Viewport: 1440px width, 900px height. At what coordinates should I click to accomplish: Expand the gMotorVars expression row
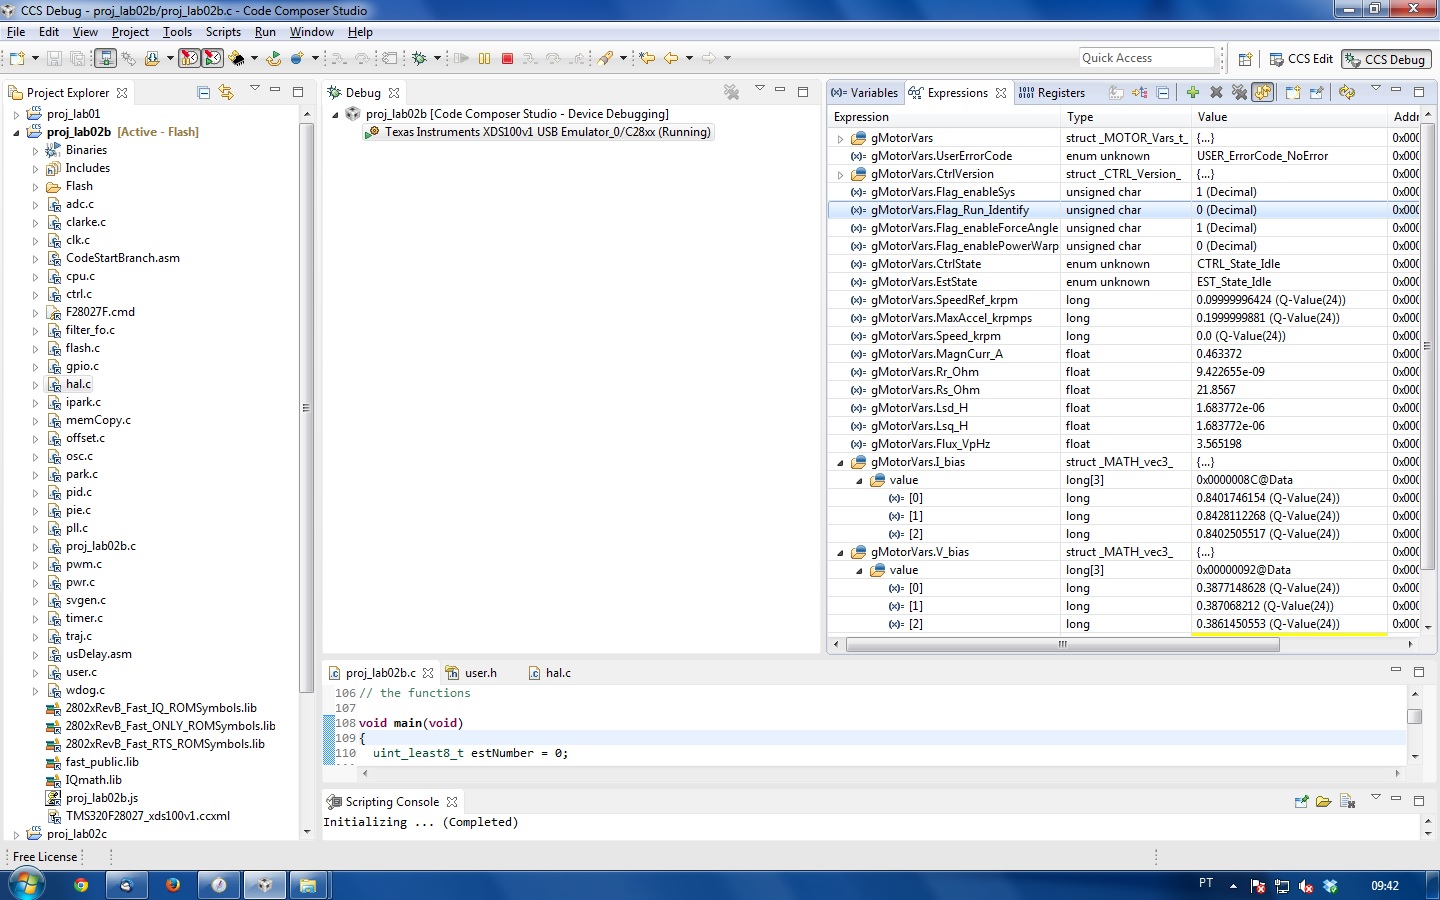click(x=840, y=138)
